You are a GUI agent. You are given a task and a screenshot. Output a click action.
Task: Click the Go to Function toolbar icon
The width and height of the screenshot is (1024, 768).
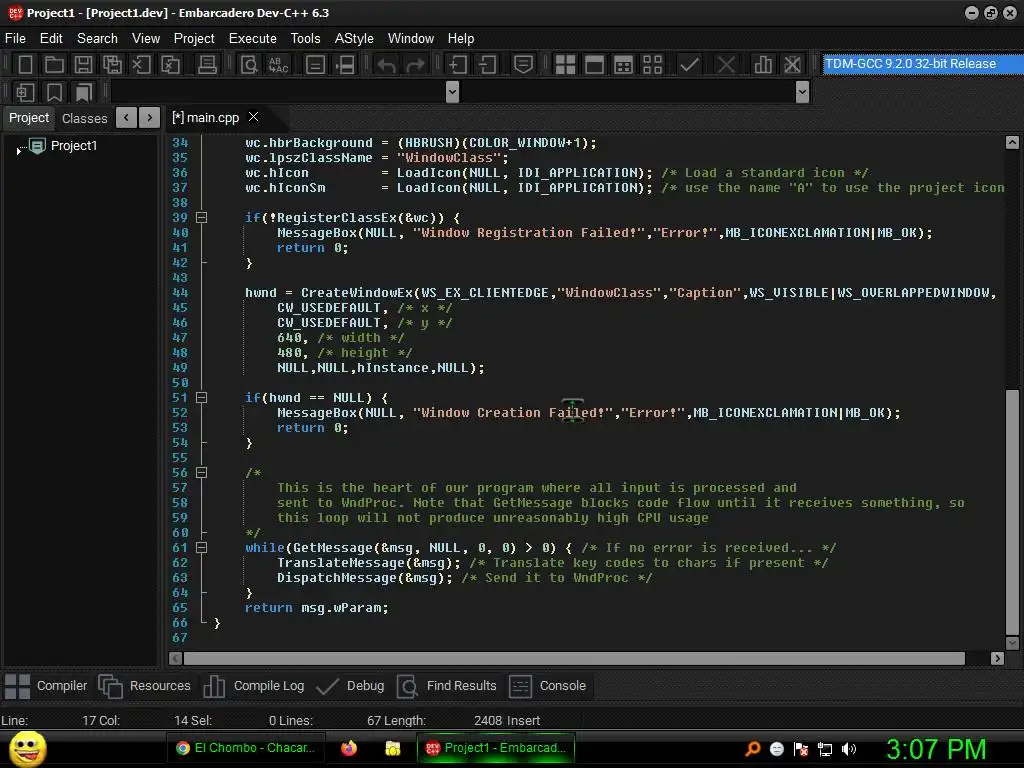click(315, 65)
